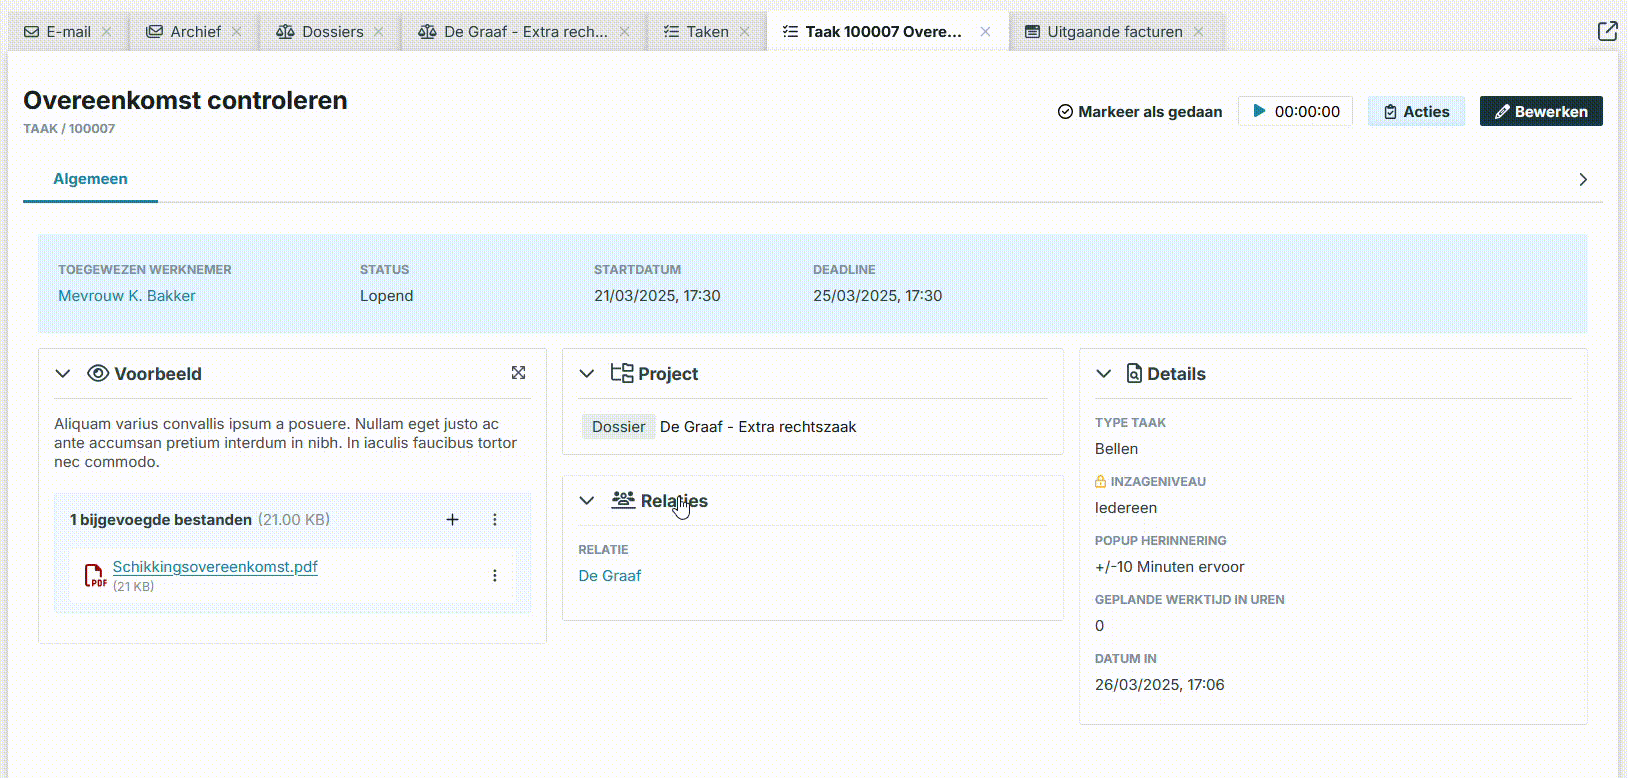Click the PDF file icon
1628x778 pixels.
[95, 576]
